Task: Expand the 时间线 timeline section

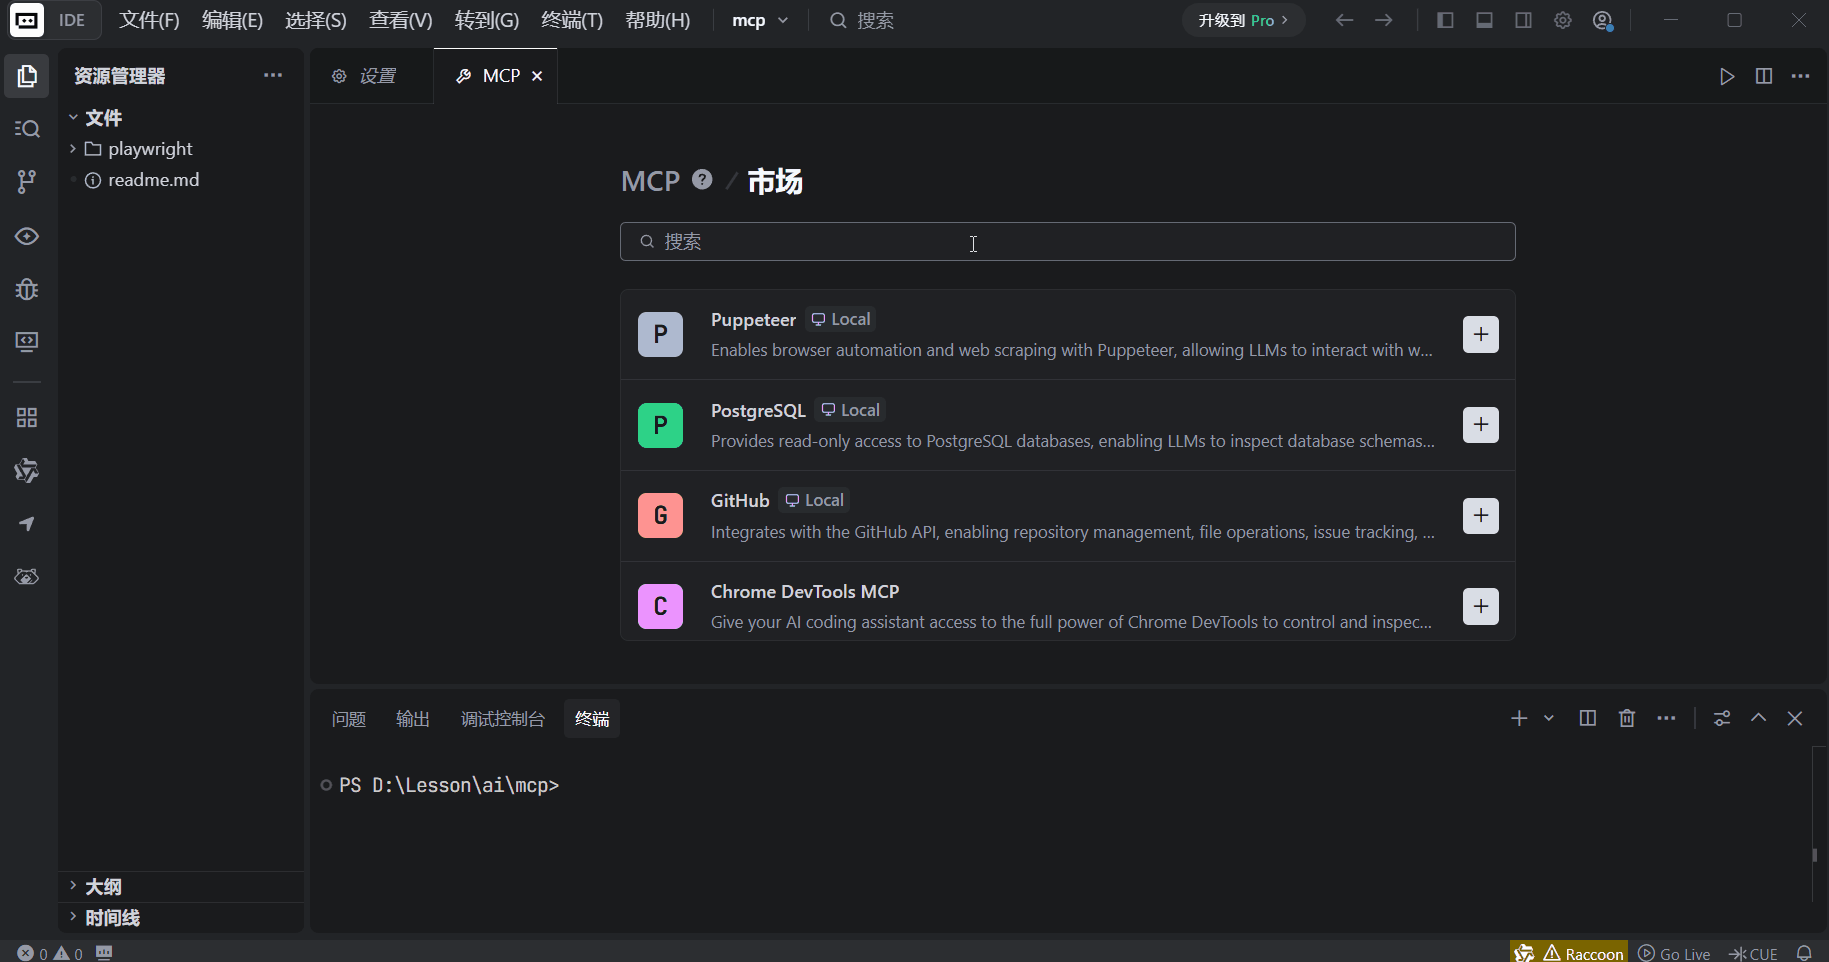Action: coord(181,918)
